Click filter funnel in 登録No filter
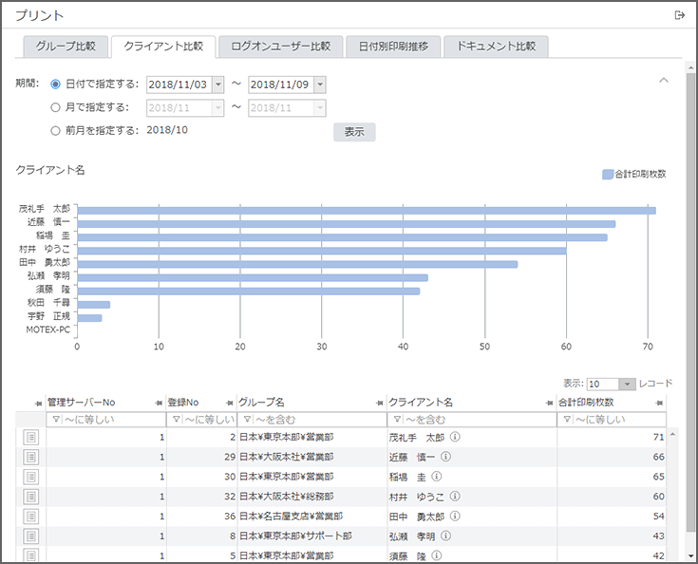The width and height of the screenshot is (698, 564). pos(176,419)
